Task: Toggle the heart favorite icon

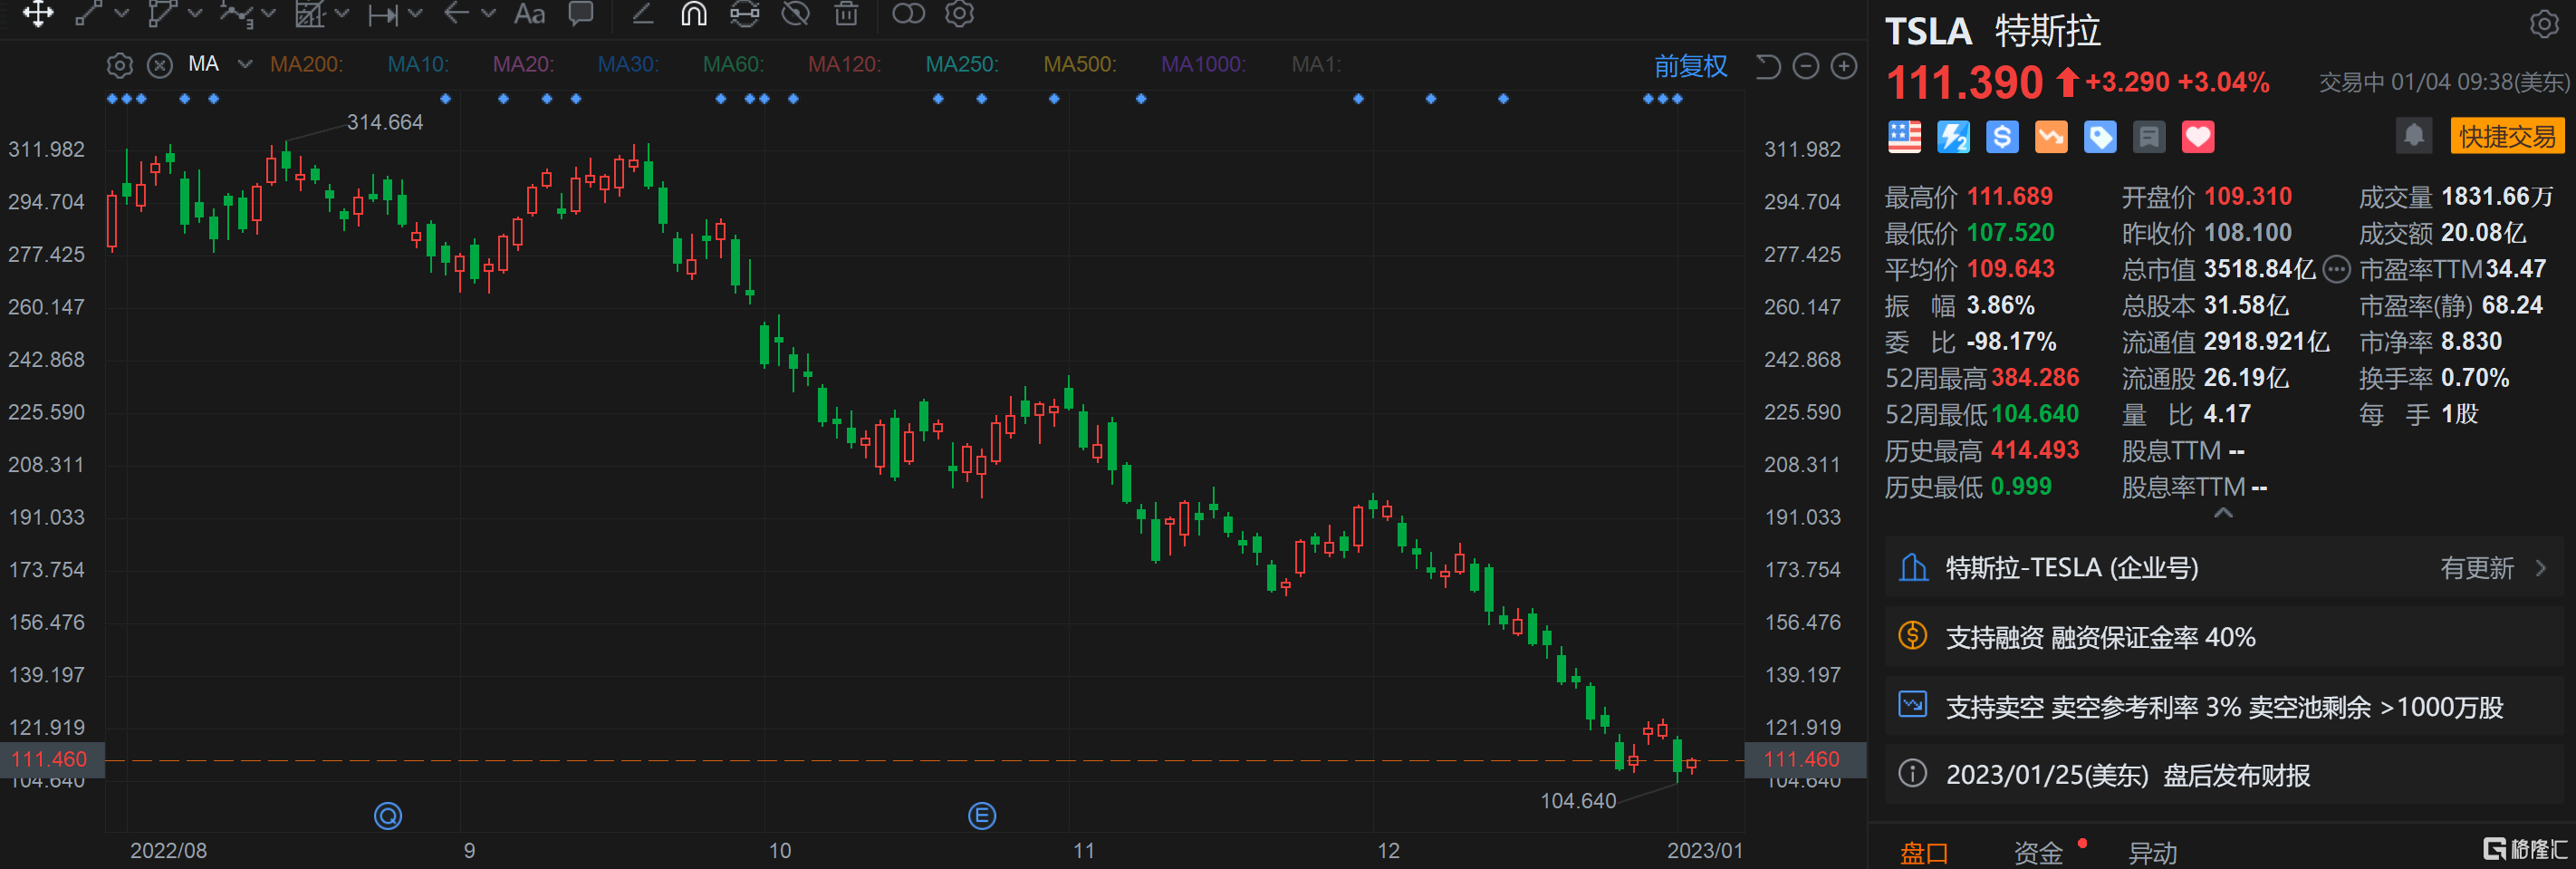Action: coord(2198,136)
